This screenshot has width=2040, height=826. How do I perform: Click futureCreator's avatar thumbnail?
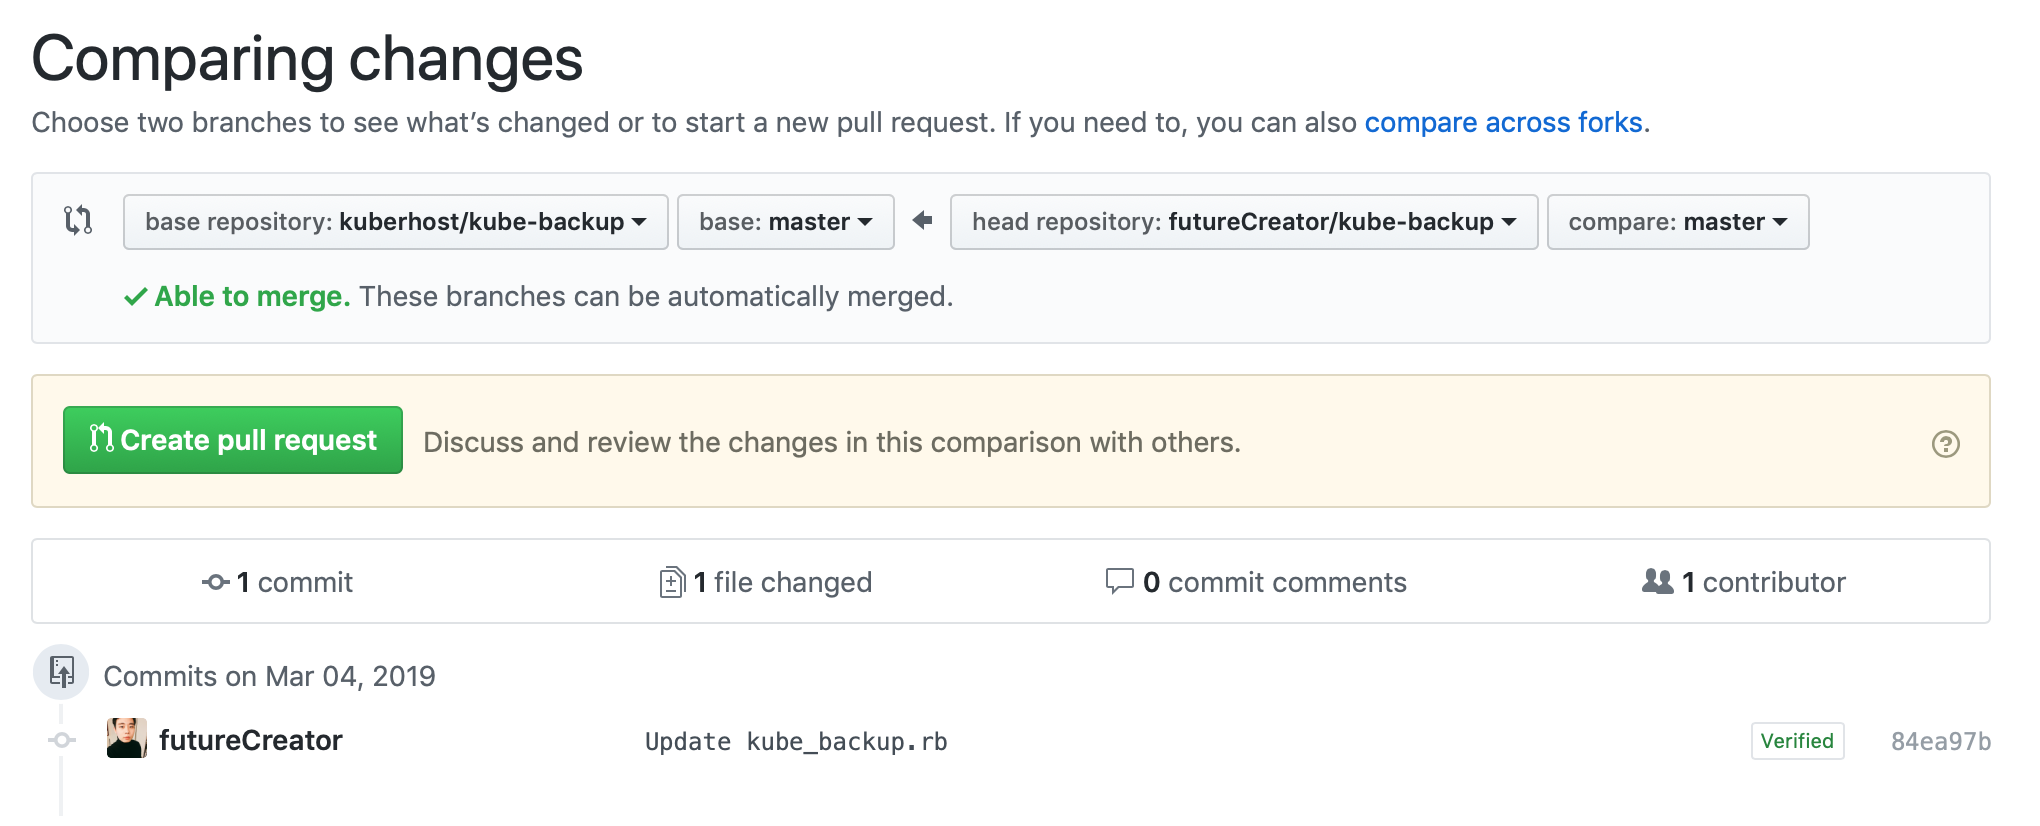click(x=127, y=739)
